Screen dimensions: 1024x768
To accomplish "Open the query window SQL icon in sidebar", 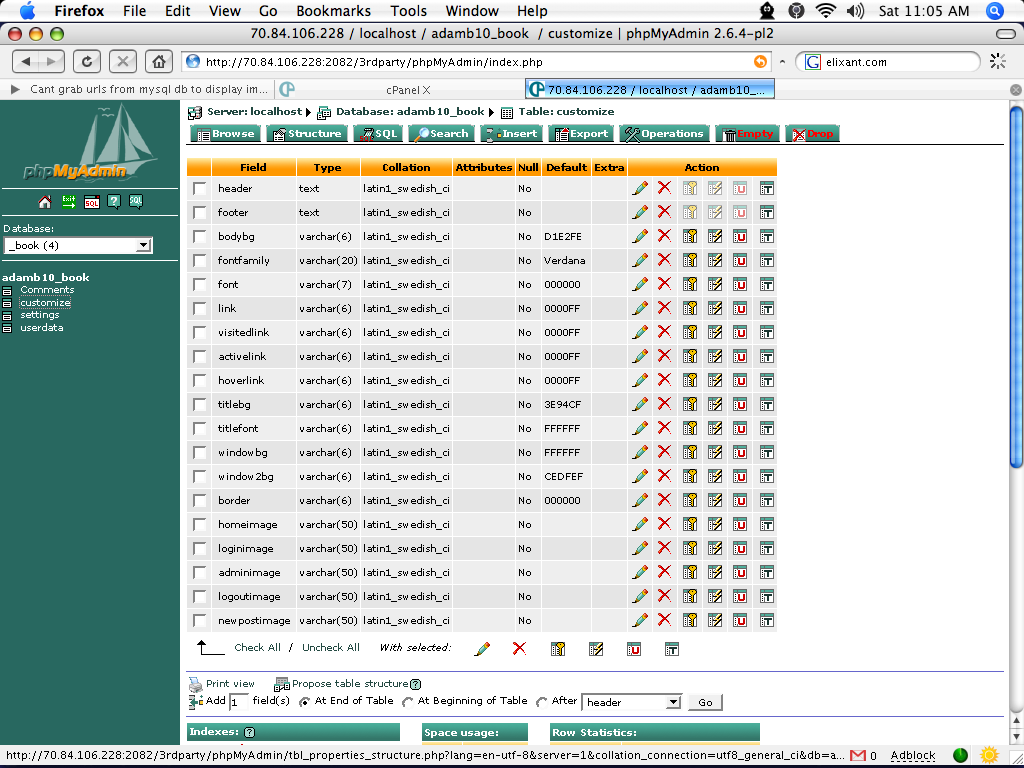I will [x=91, y=202].
